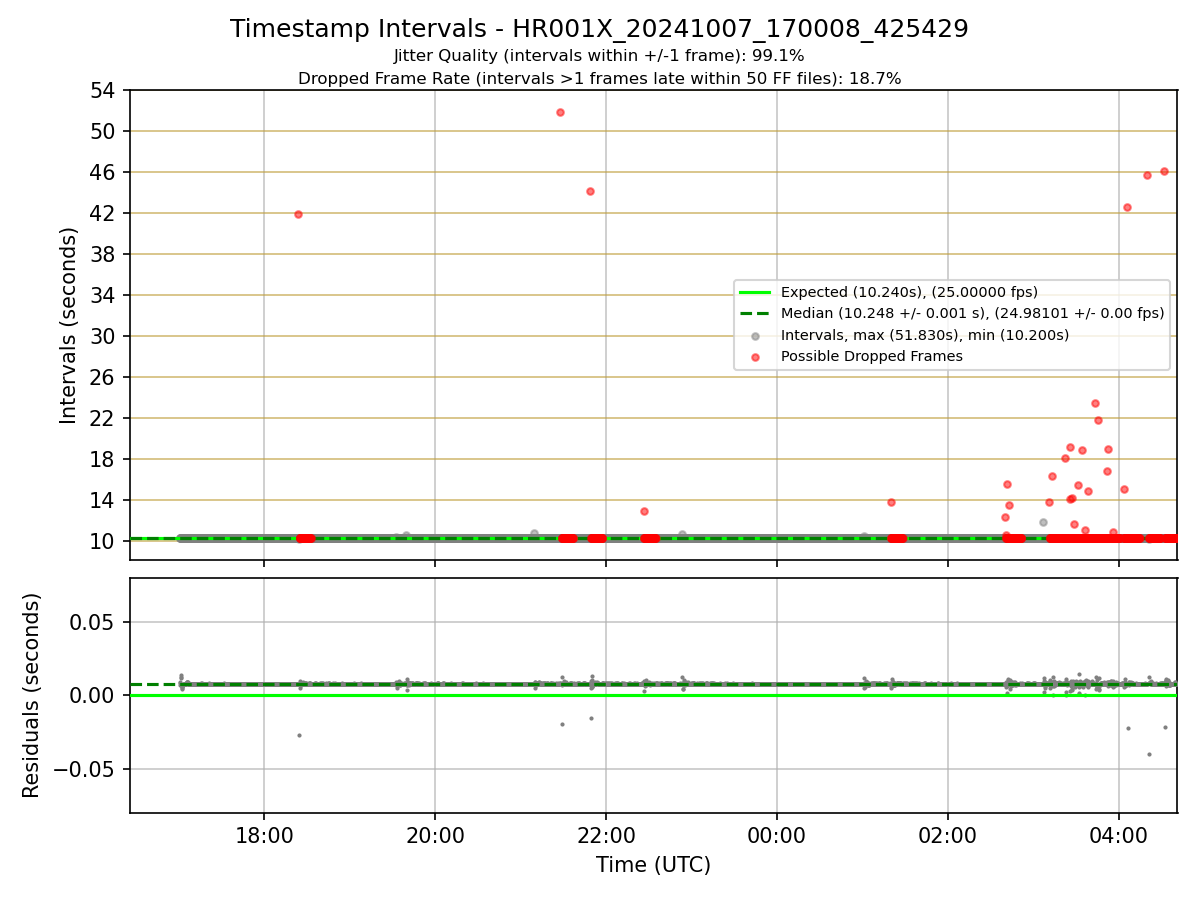Click the highest red point near 52 seconds
1200x900 pixels.
tap(560, 112)
